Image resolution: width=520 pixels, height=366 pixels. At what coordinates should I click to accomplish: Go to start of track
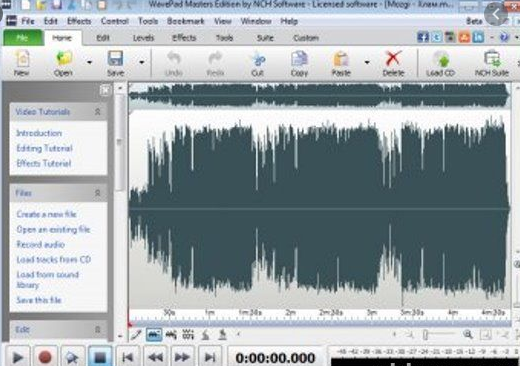coord(128,357)
